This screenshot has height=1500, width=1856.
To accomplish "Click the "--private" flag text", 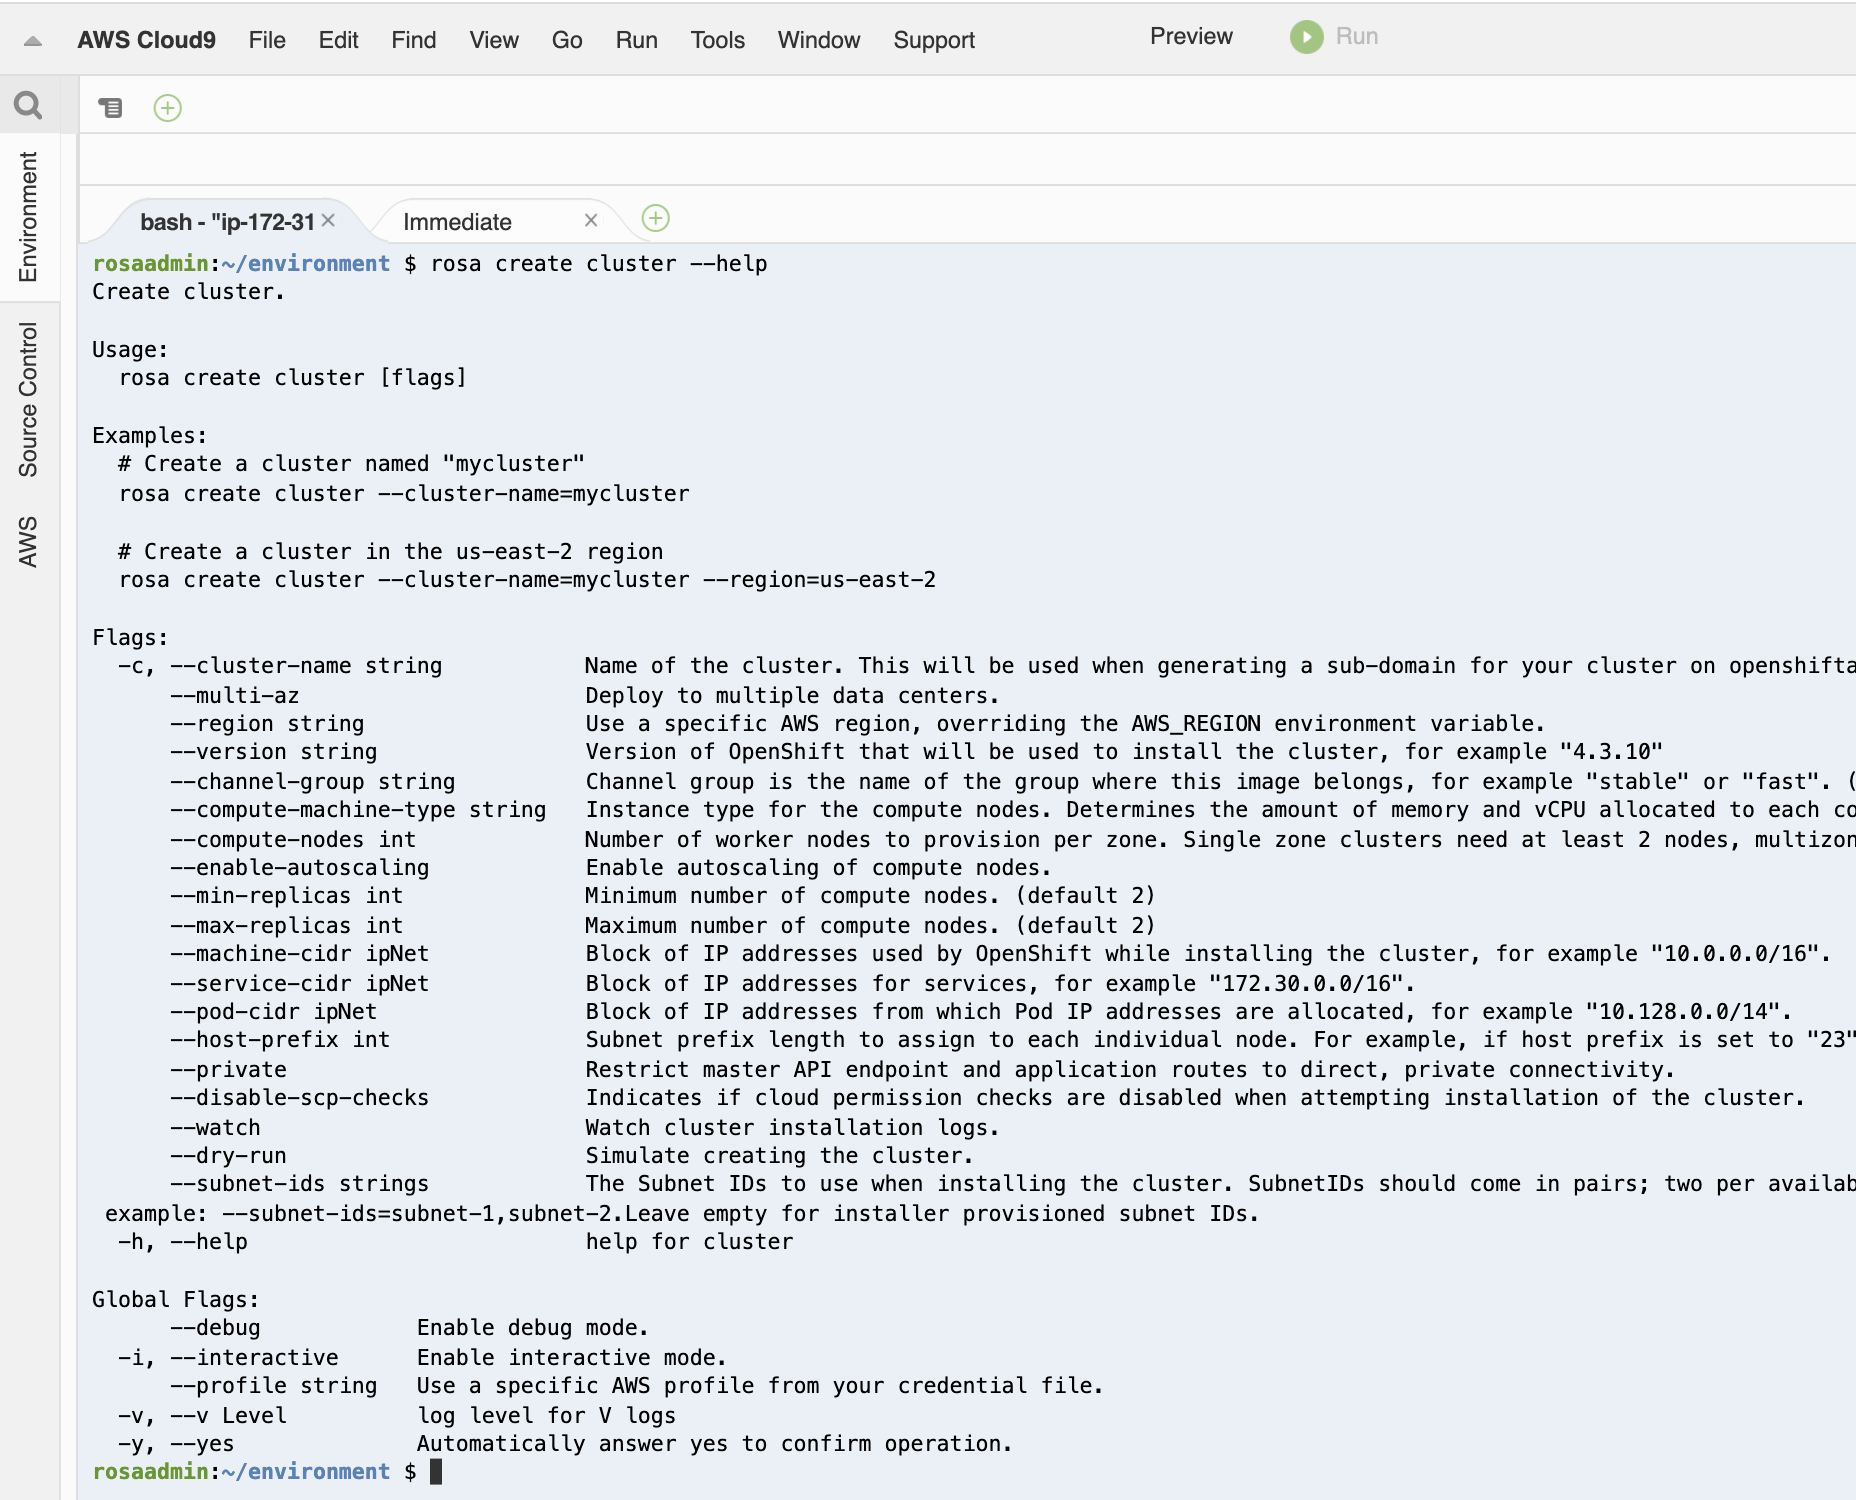I will pyautogui.click(x=228, y=1070).
